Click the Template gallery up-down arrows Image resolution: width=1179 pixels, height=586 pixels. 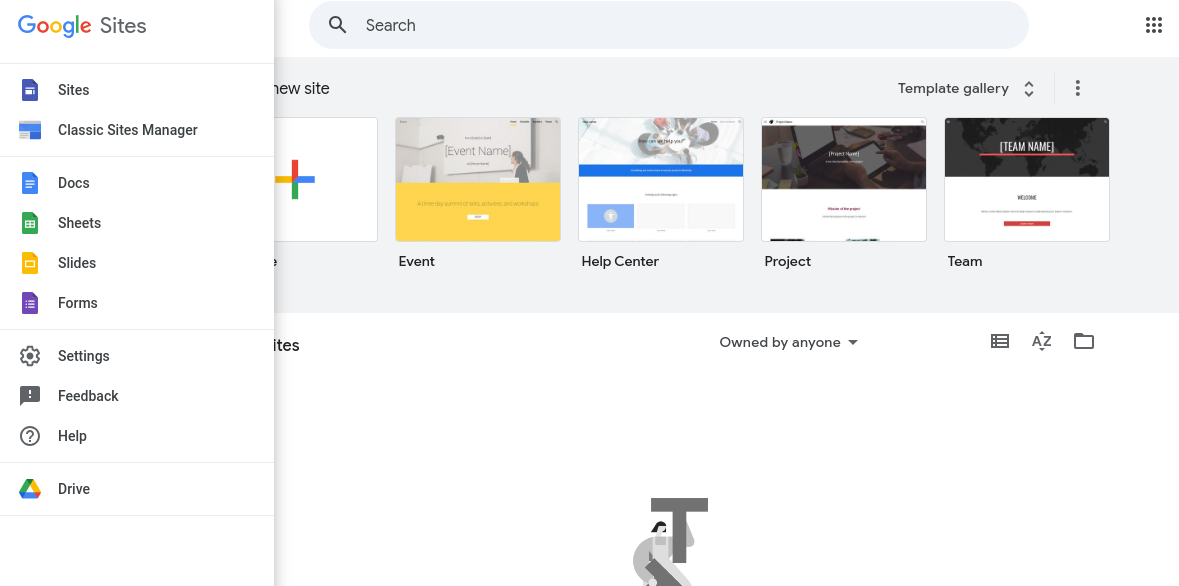click(x=1029, y=89)
